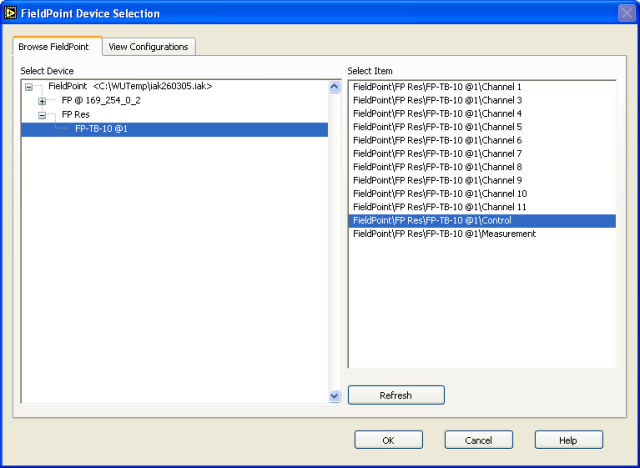Select FieldPoint root entry in device tree

130,86
